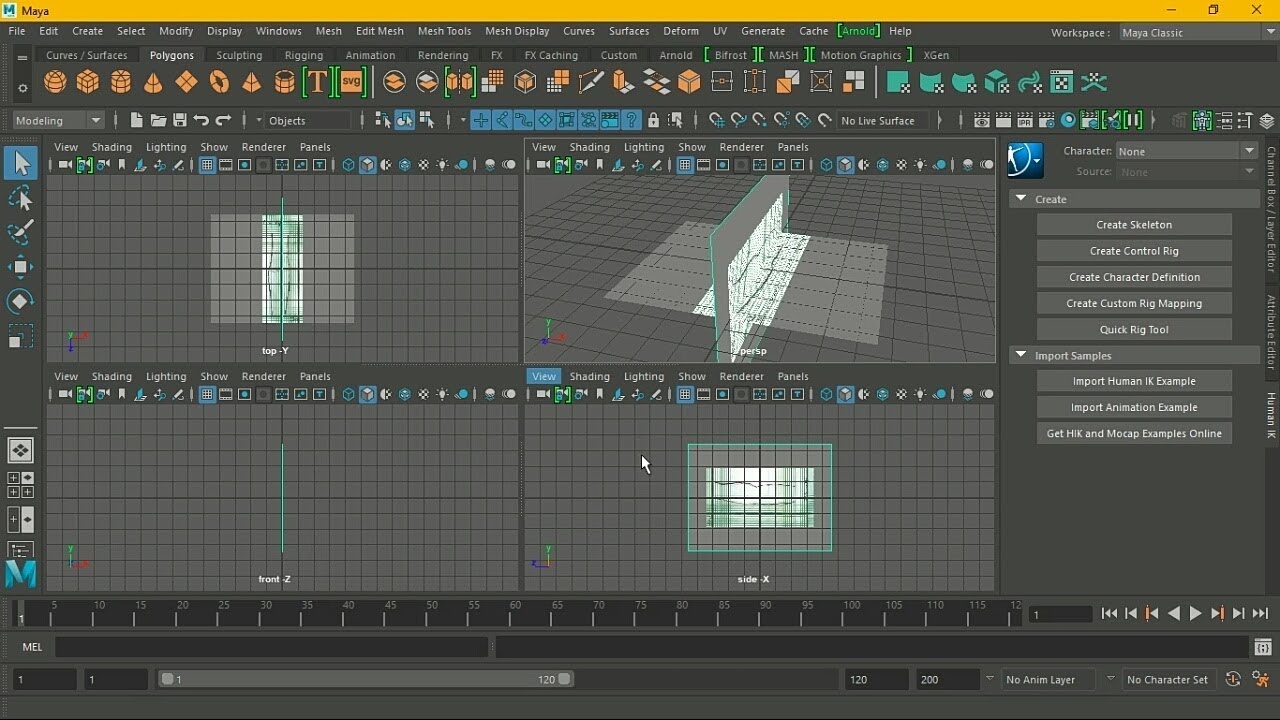Click Get HIK and Mocap Examples Online
Image resolution: width=1280 pixels, height=720 pixels.
1134,433
